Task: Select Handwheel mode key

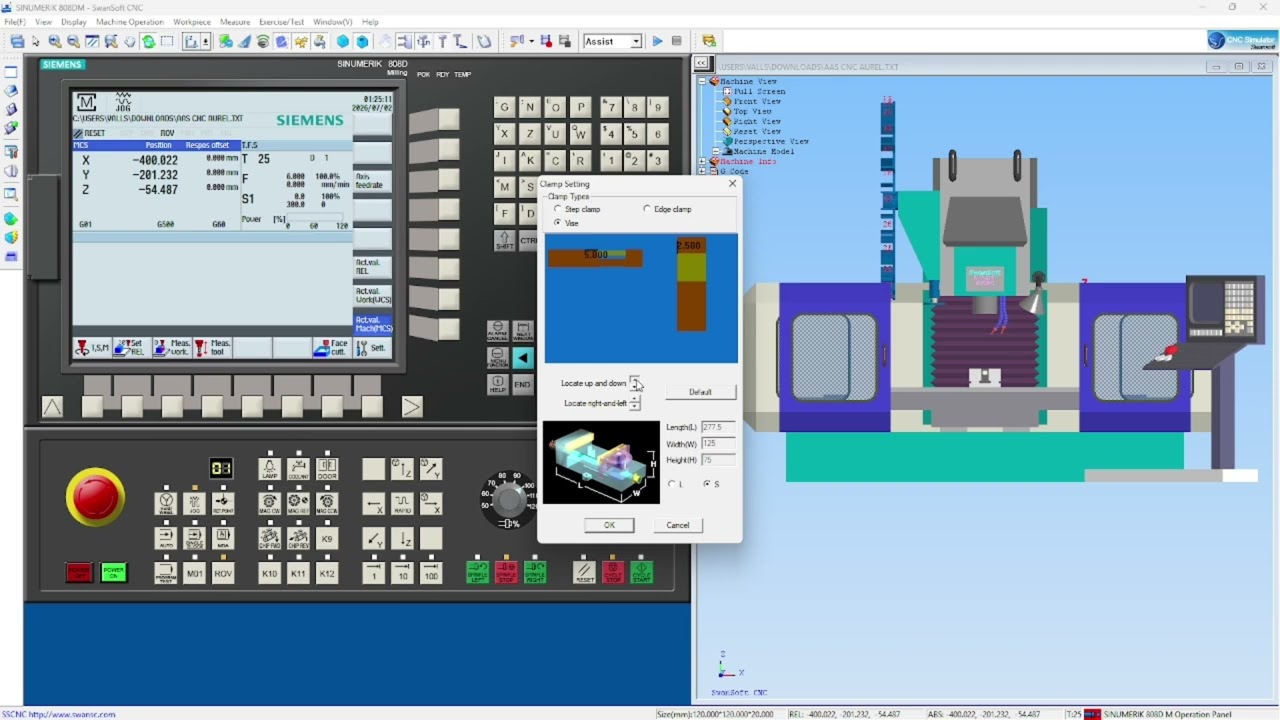Action: 166,502
